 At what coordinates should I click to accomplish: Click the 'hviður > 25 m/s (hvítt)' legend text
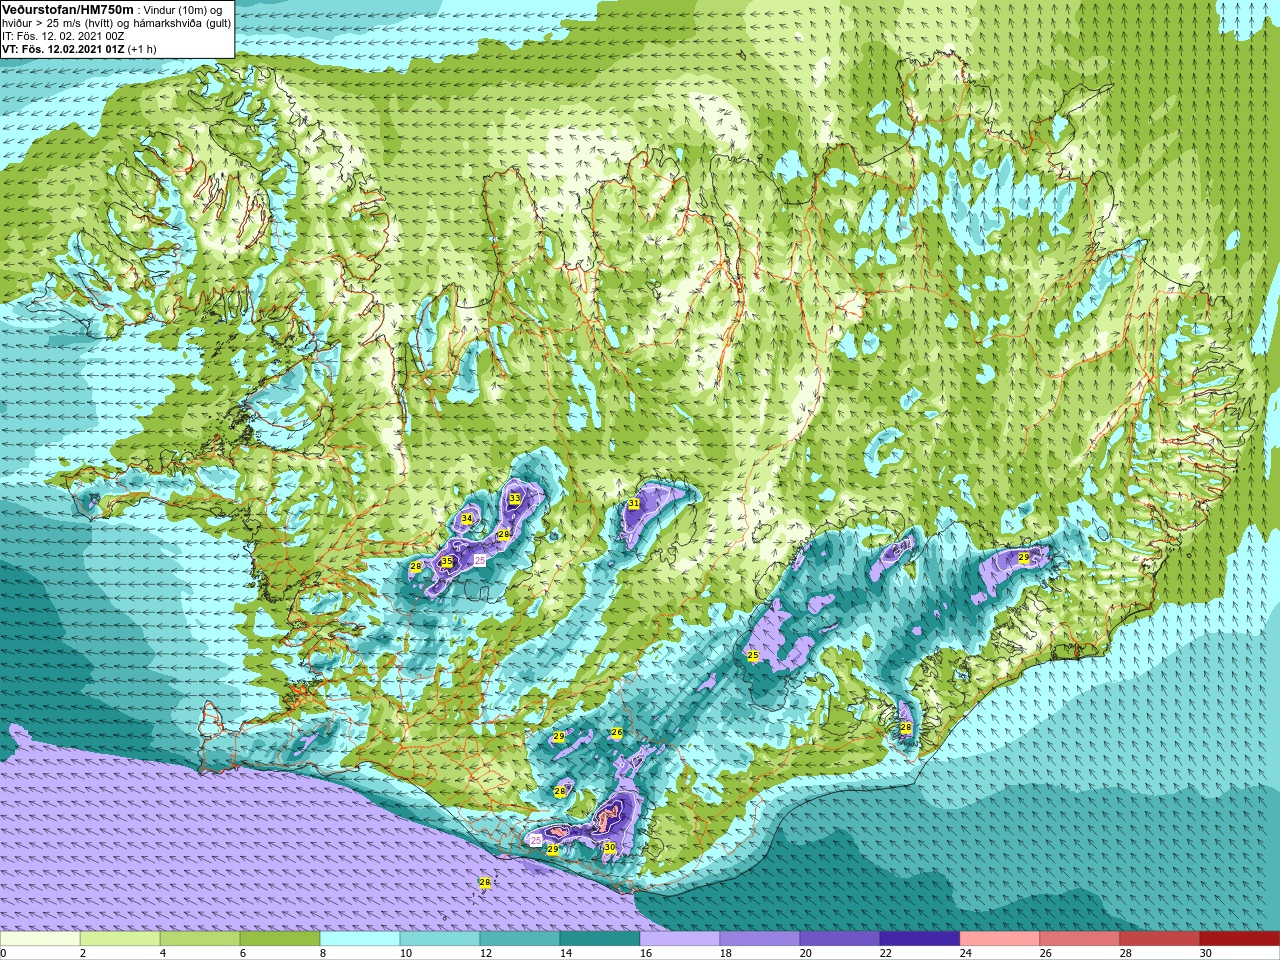tap(58, 22)
